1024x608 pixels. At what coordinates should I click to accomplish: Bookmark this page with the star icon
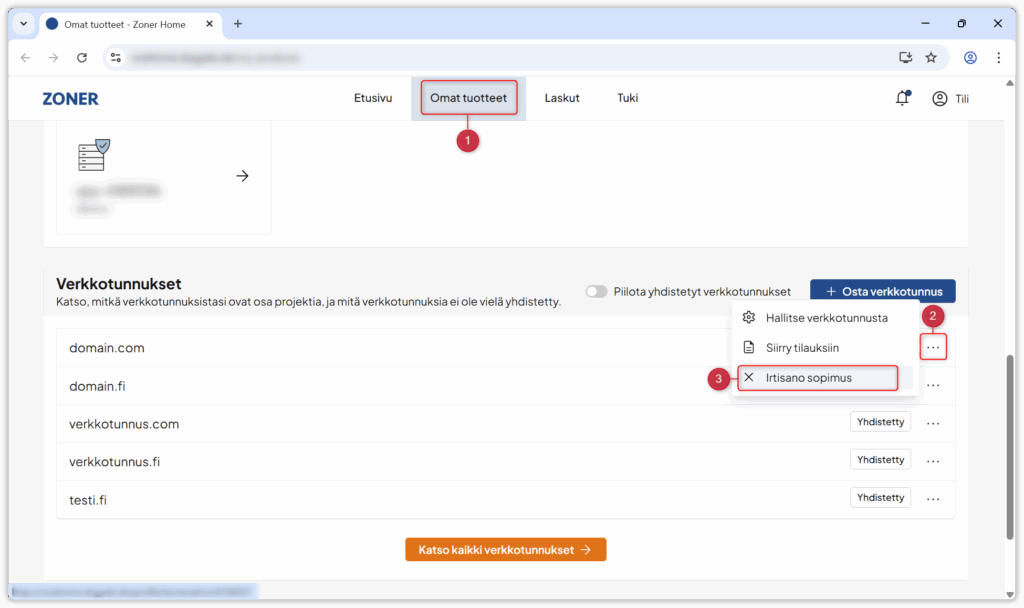931,58
